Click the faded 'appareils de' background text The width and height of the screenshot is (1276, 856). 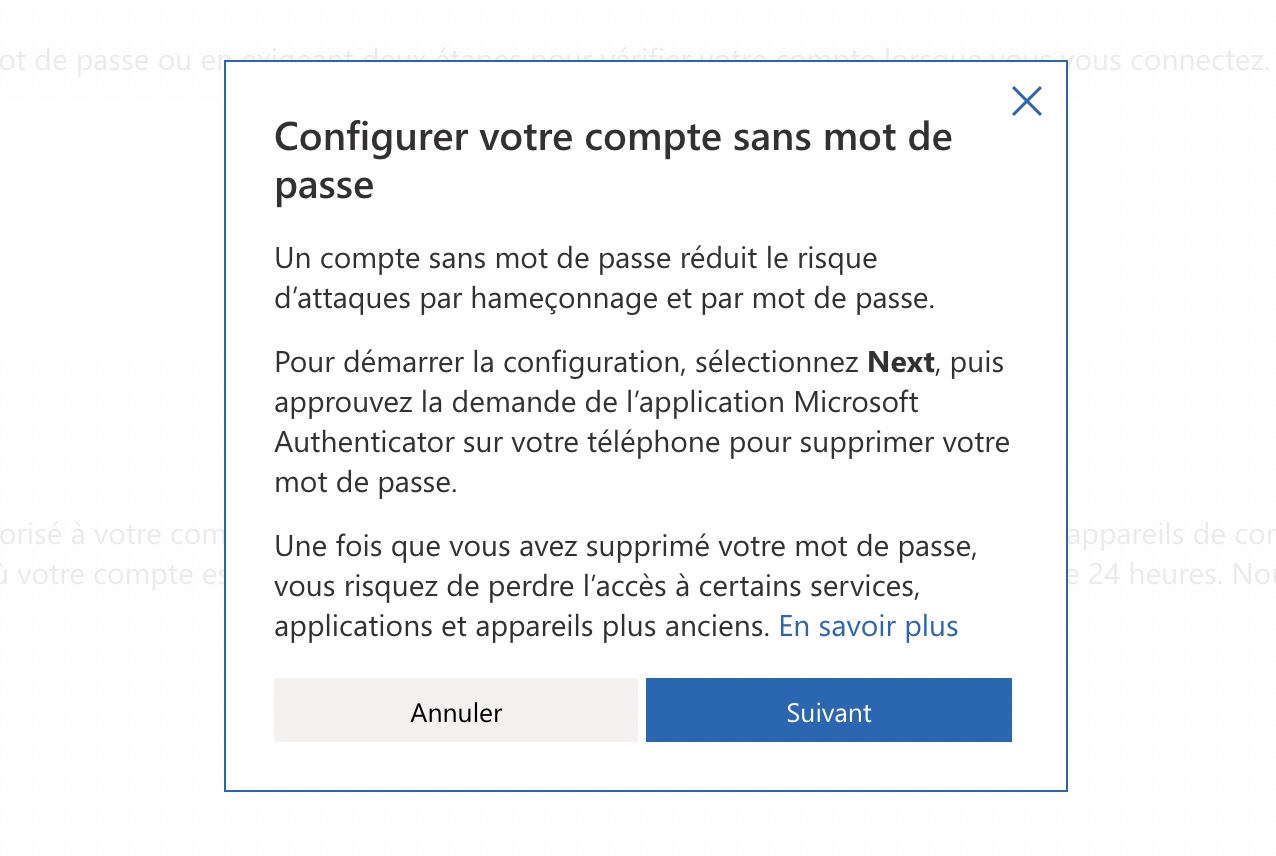(x=1152, y=533)
